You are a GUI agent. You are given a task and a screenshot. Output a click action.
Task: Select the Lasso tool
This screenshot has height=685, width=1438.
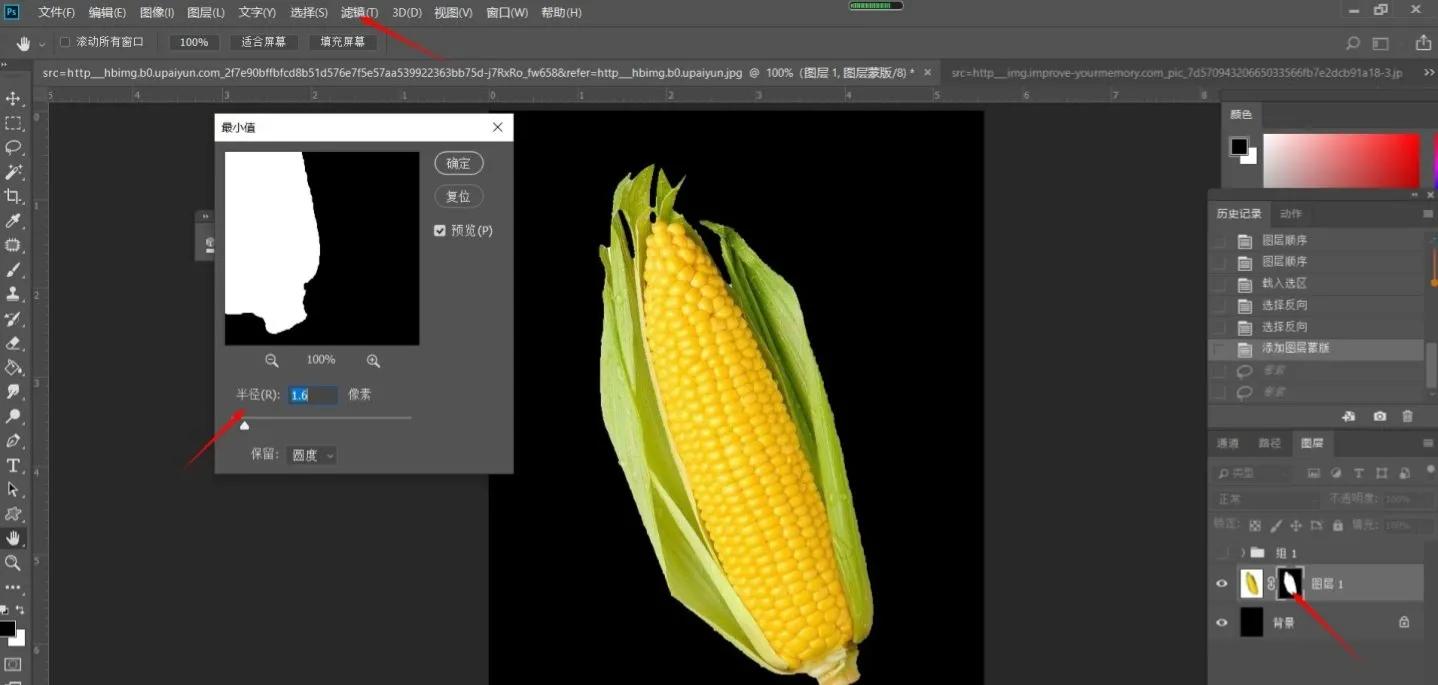pyautogui.click(x=13, y=147)
